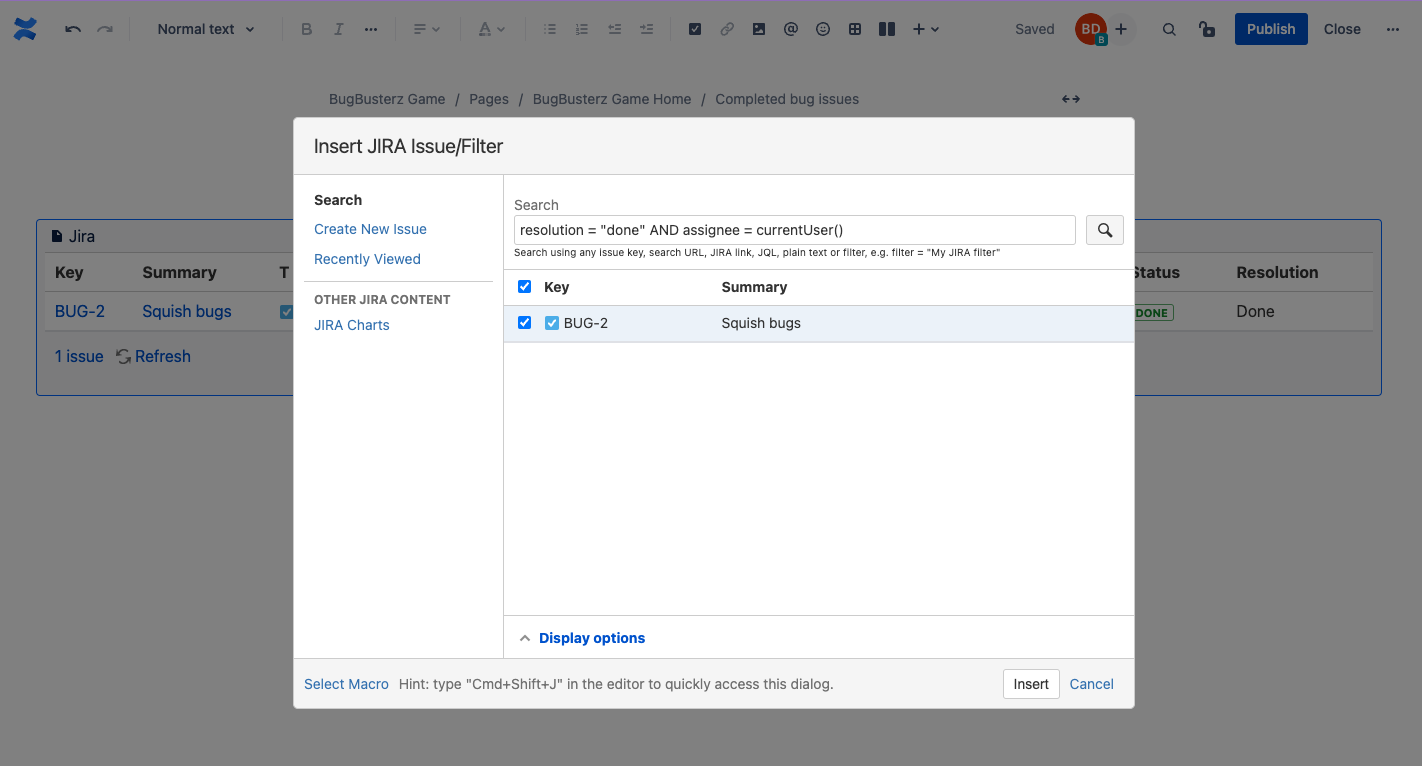Click the DONE status badge
1422x766 pixels.
point(1153,313)
